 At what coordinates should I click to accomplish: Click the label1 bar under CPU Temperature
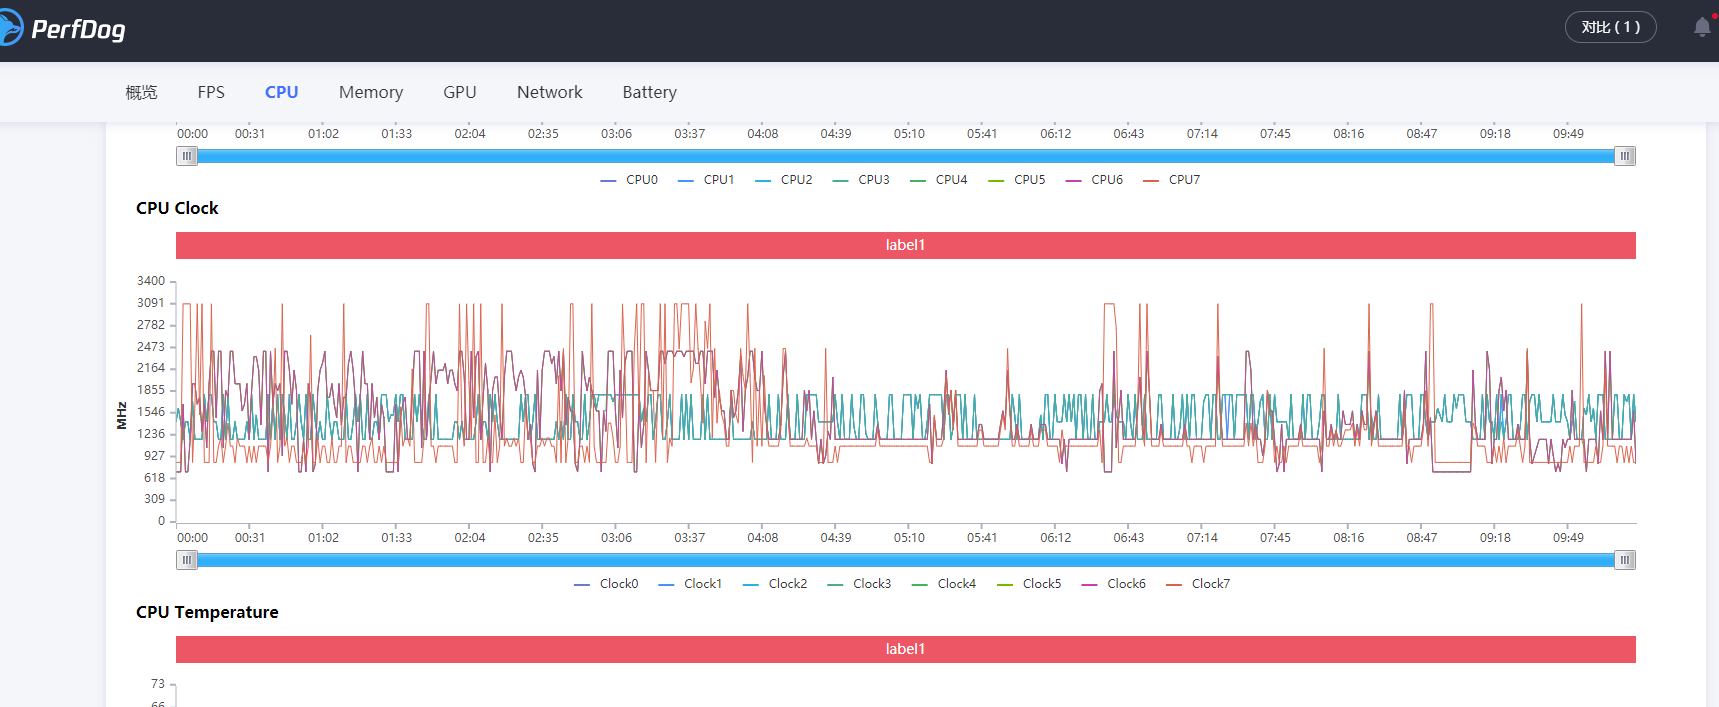(x=905, y=649)
